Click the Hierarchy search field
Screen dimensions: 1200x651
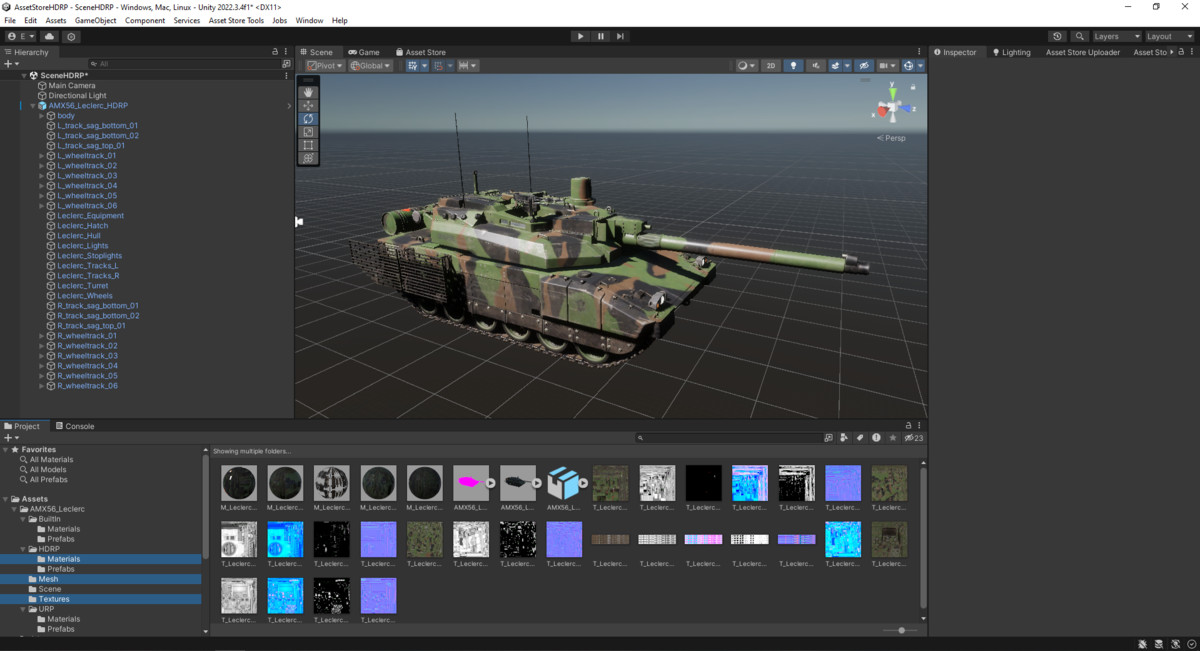[x=185, y=64]
